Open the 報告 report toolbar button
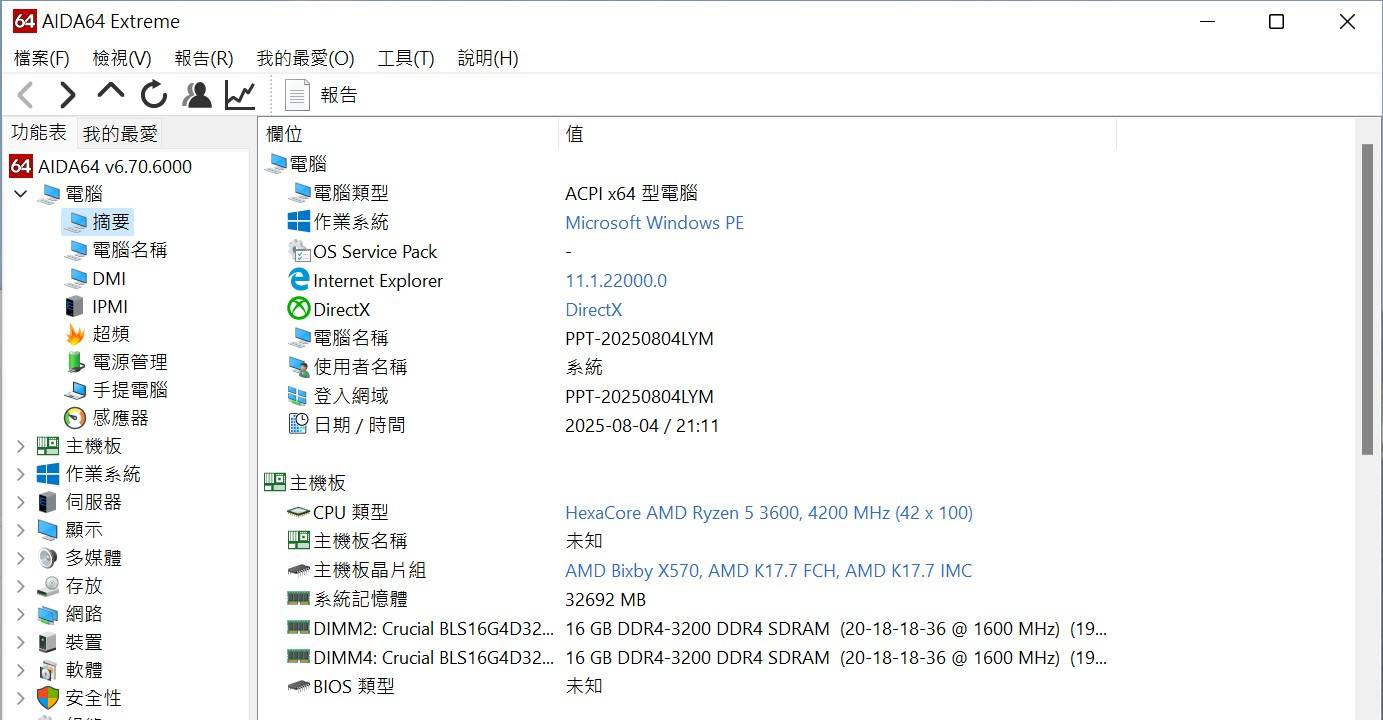1383x720 pixels. (321, 95)
